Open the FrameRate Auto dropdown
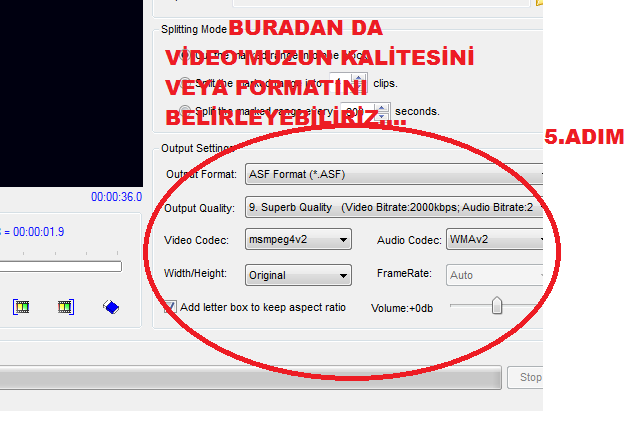Viewport: 641px width, 436px height. click(x=494, y=275)
